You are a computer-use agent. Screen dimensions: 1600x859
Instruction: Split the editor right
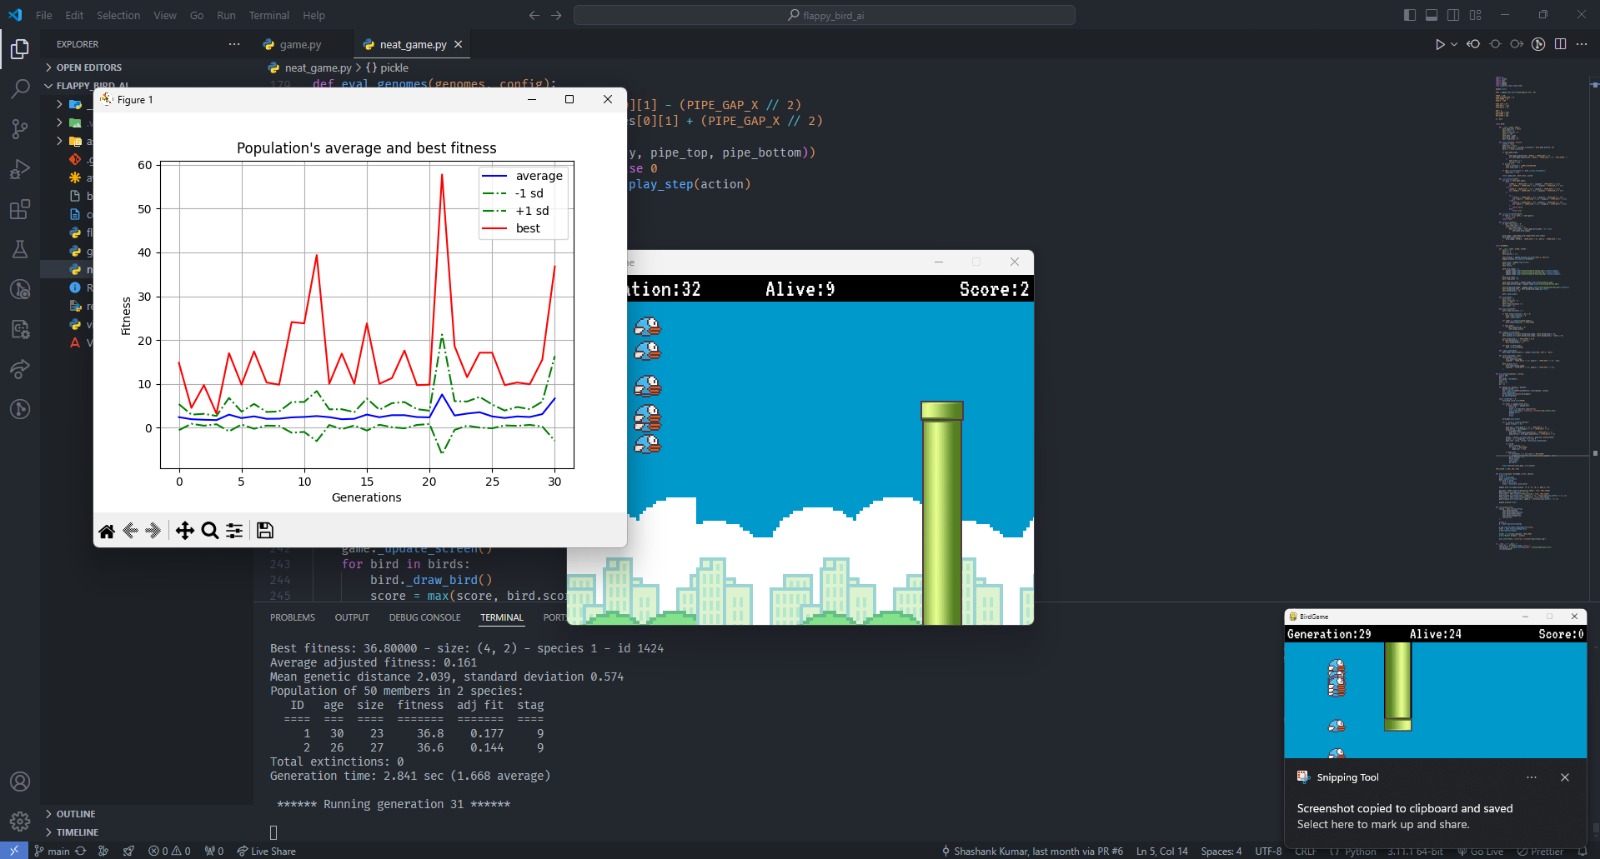click(x=1561, y=44)
